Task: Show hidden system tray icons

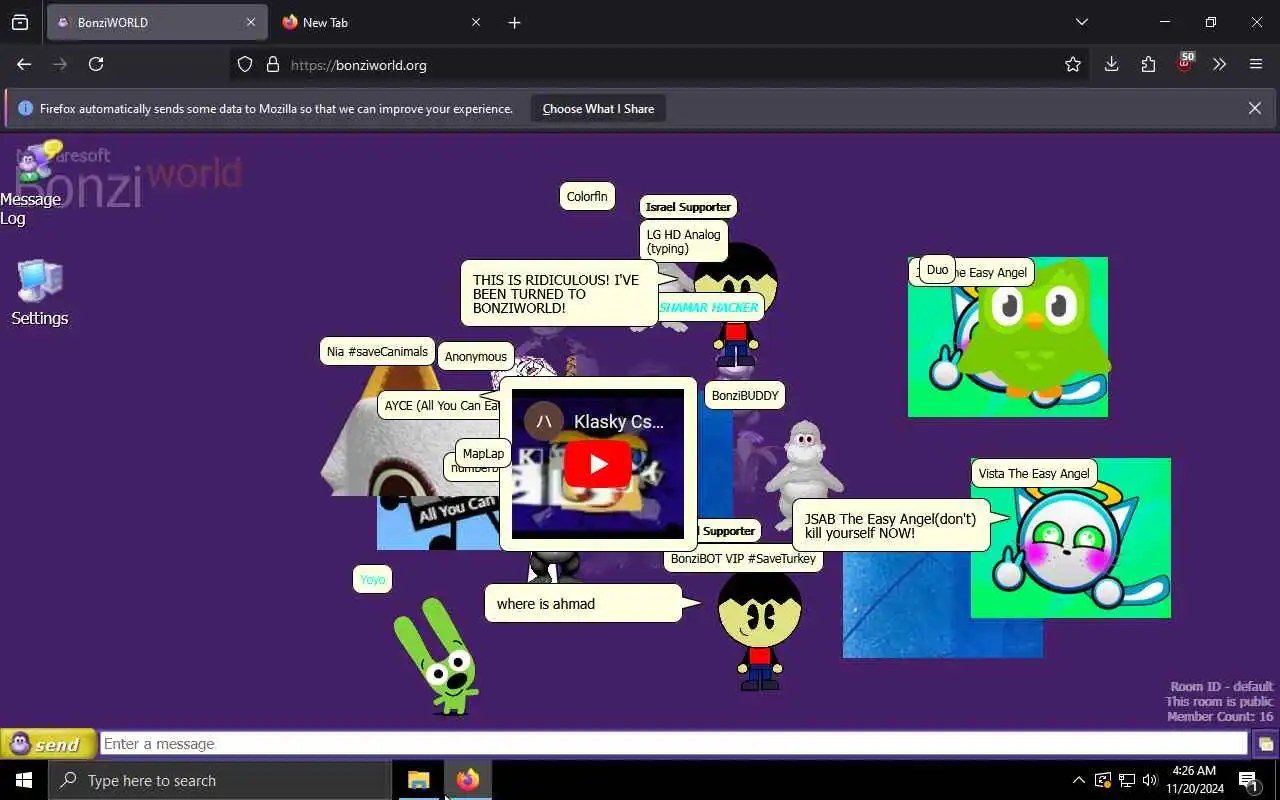Action: tap(1078, 780)
